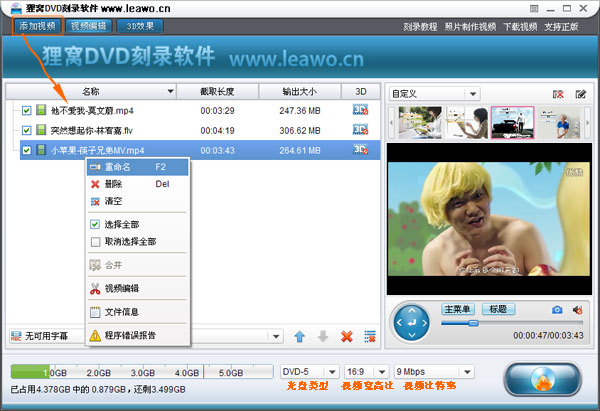Click the disc capacity usage bar
The height and width of the screenshot is (411, 600).
click(142, 372)
